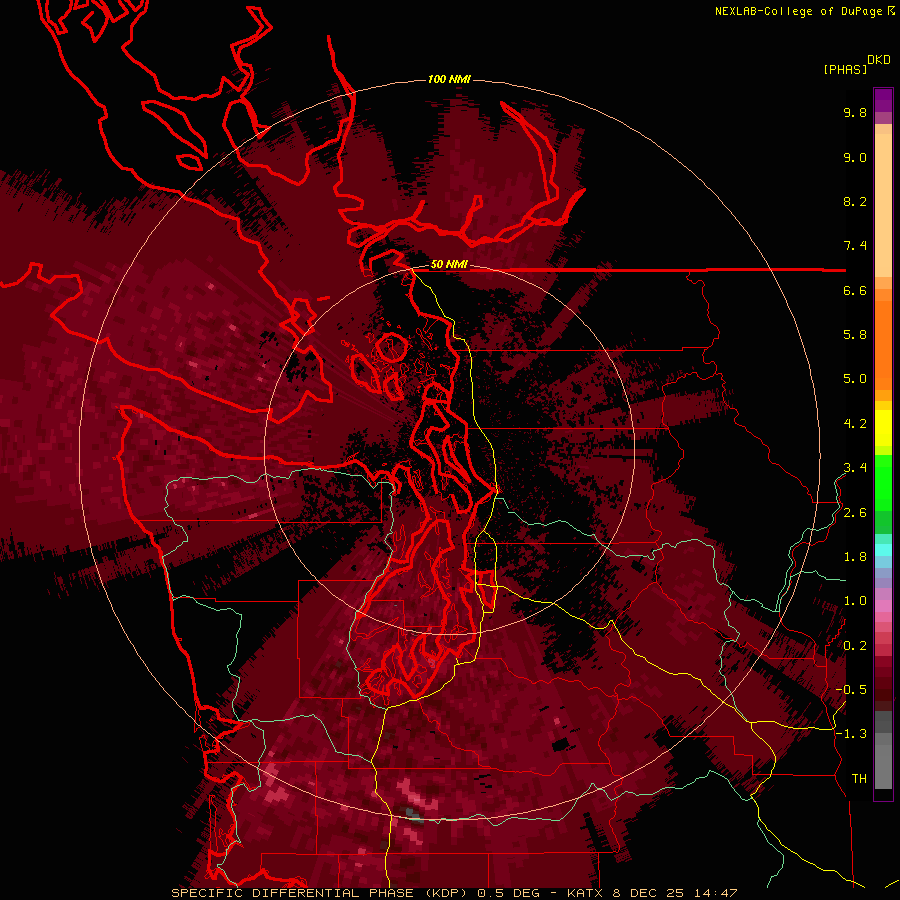Click the DKD label above the color scale
This screenshot has width=900, height=900.
879,60
